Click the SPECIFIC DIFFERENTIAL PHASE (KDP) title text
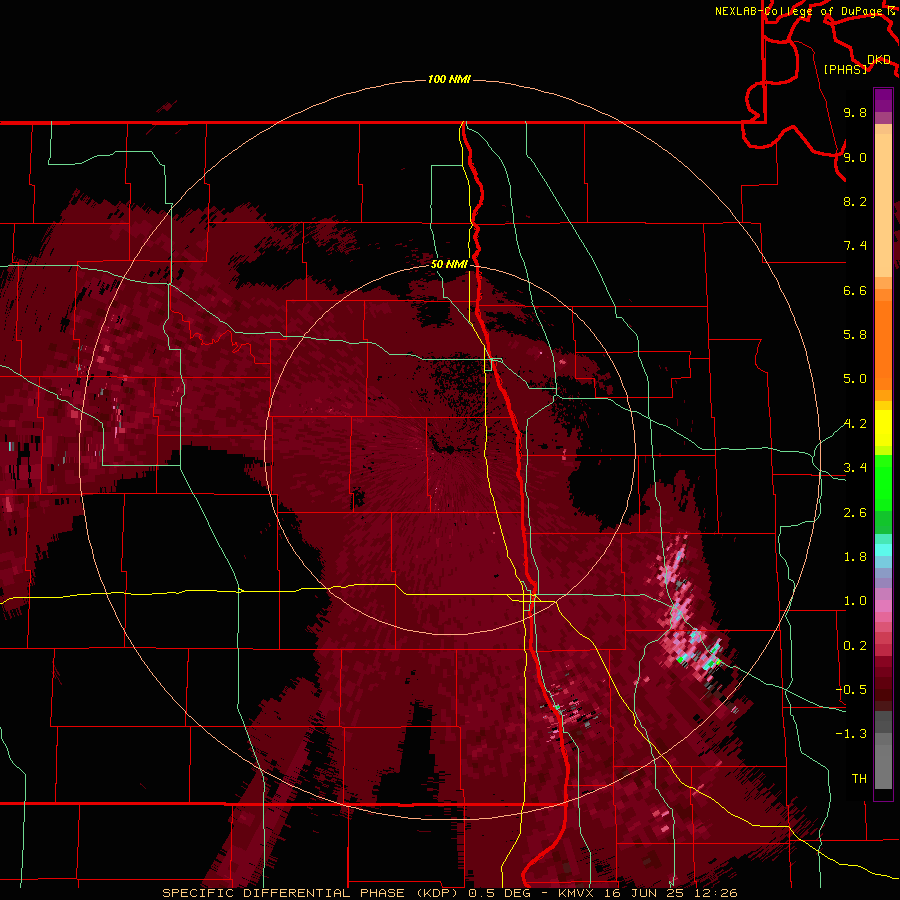 (x=311, y=893)
